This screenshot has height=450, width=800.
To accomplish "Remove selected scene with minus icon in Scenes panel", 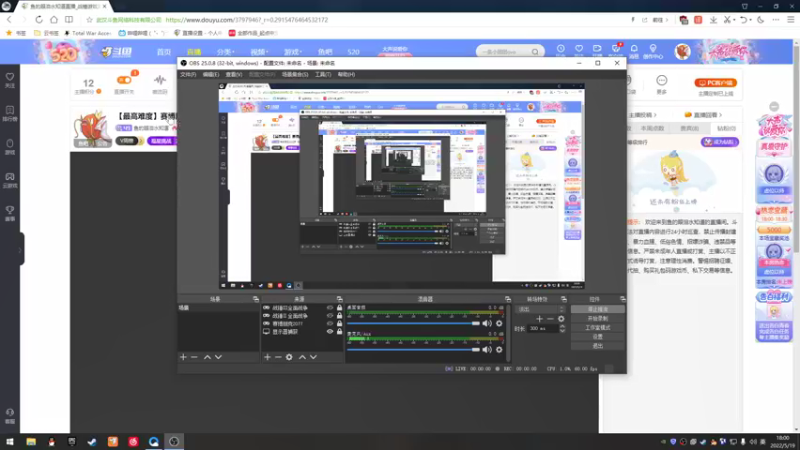I will 194,357.
